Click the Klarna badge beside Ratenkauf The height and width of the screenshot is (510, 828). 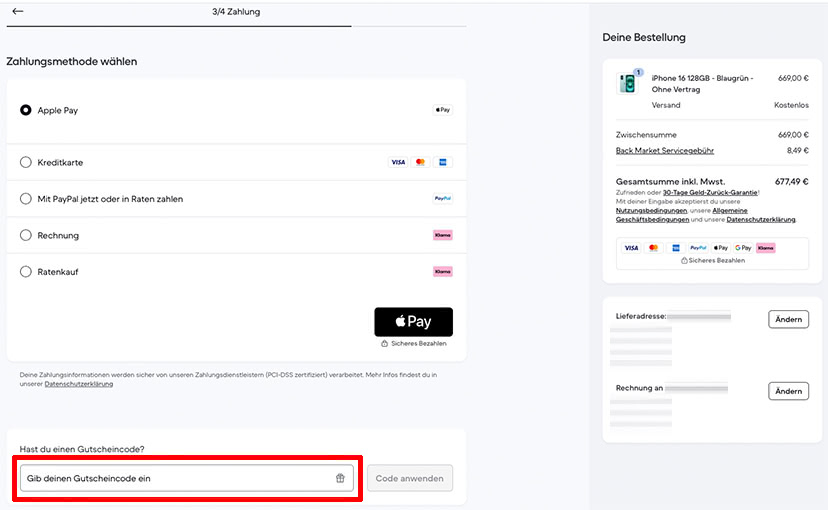442,271
